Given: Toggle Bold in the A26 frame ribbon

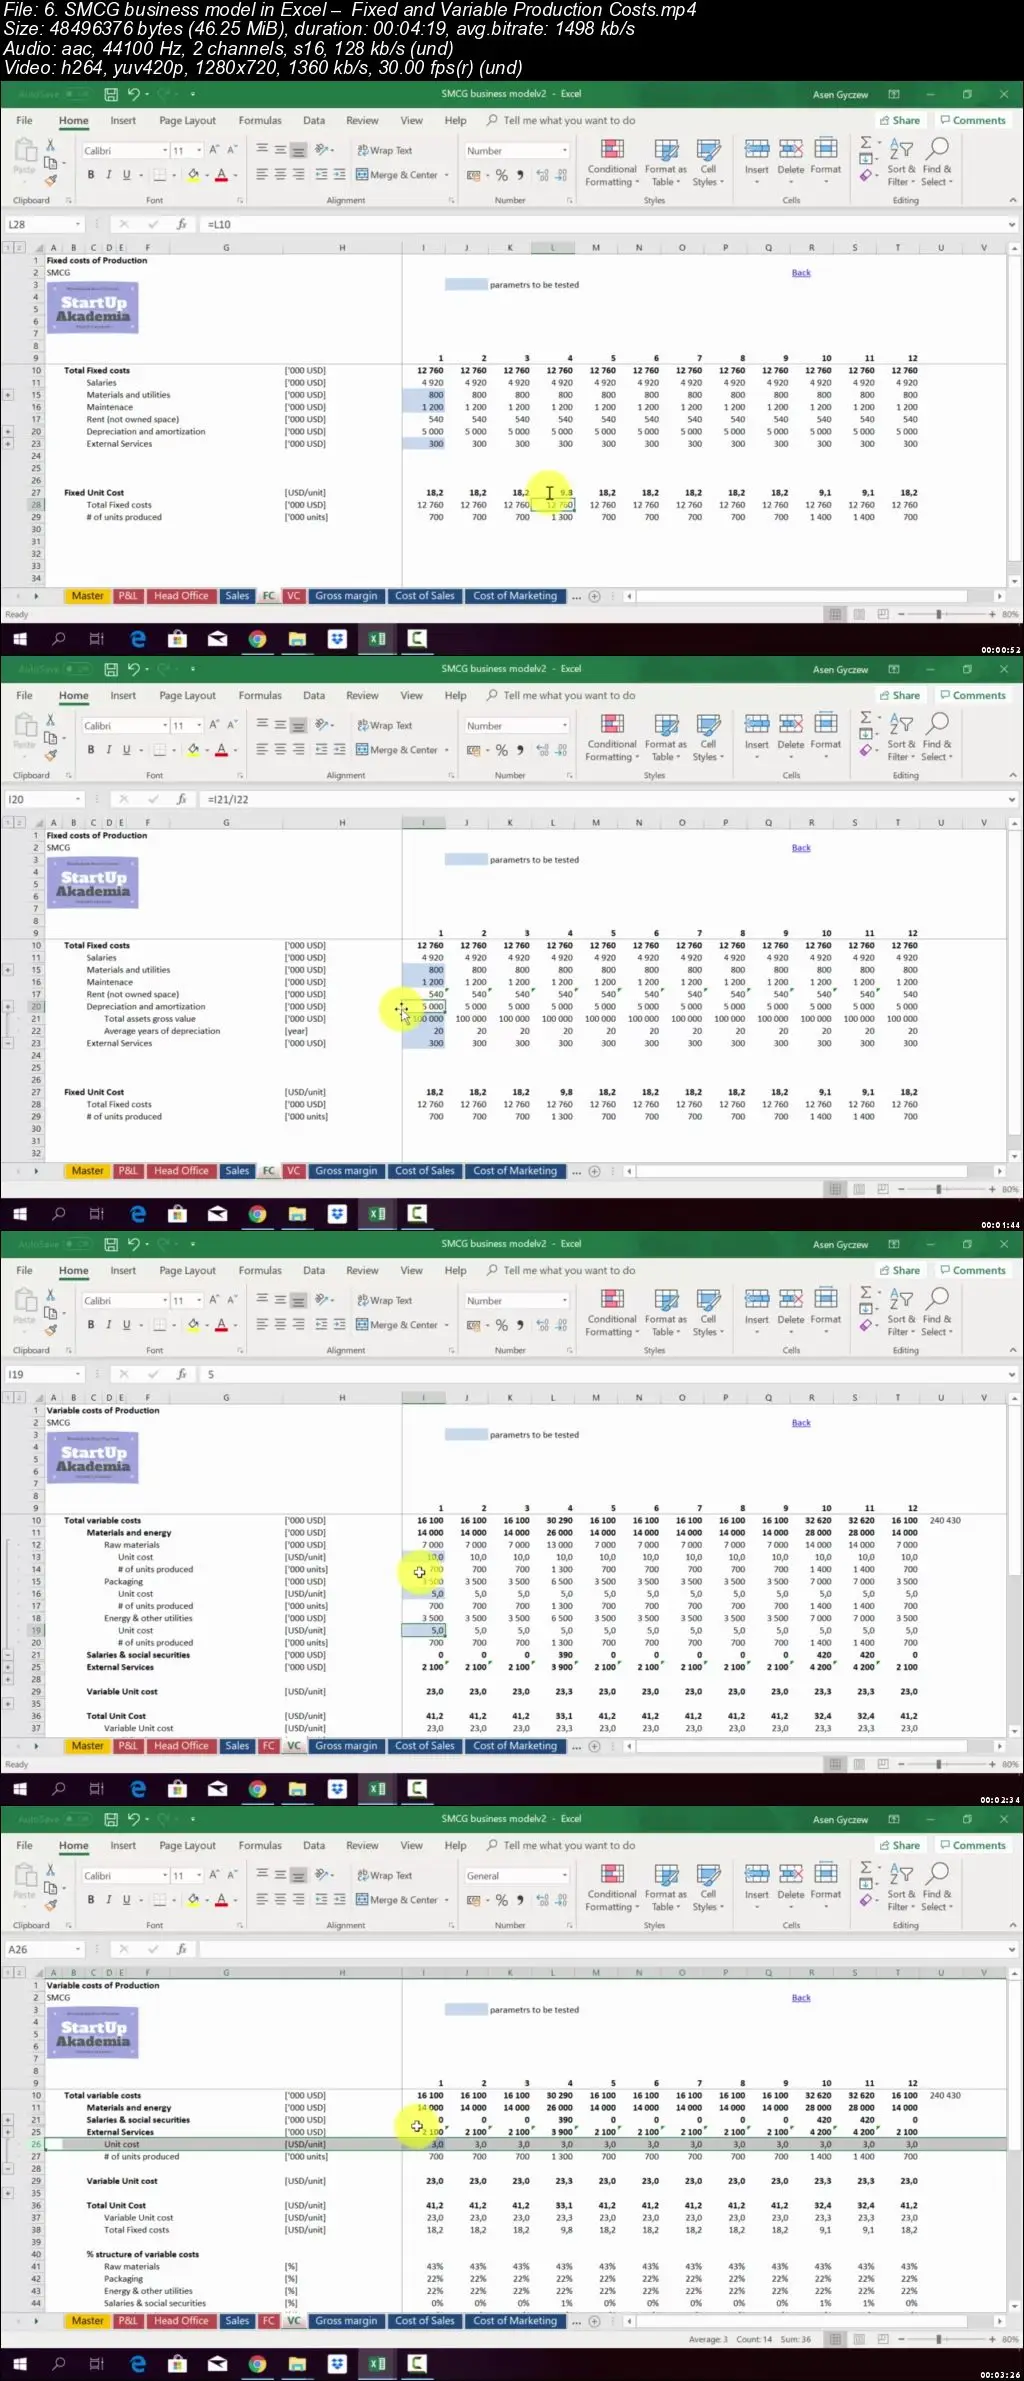Looking at the screenshot, I should pyautogui.click(x=91, y=1900).
